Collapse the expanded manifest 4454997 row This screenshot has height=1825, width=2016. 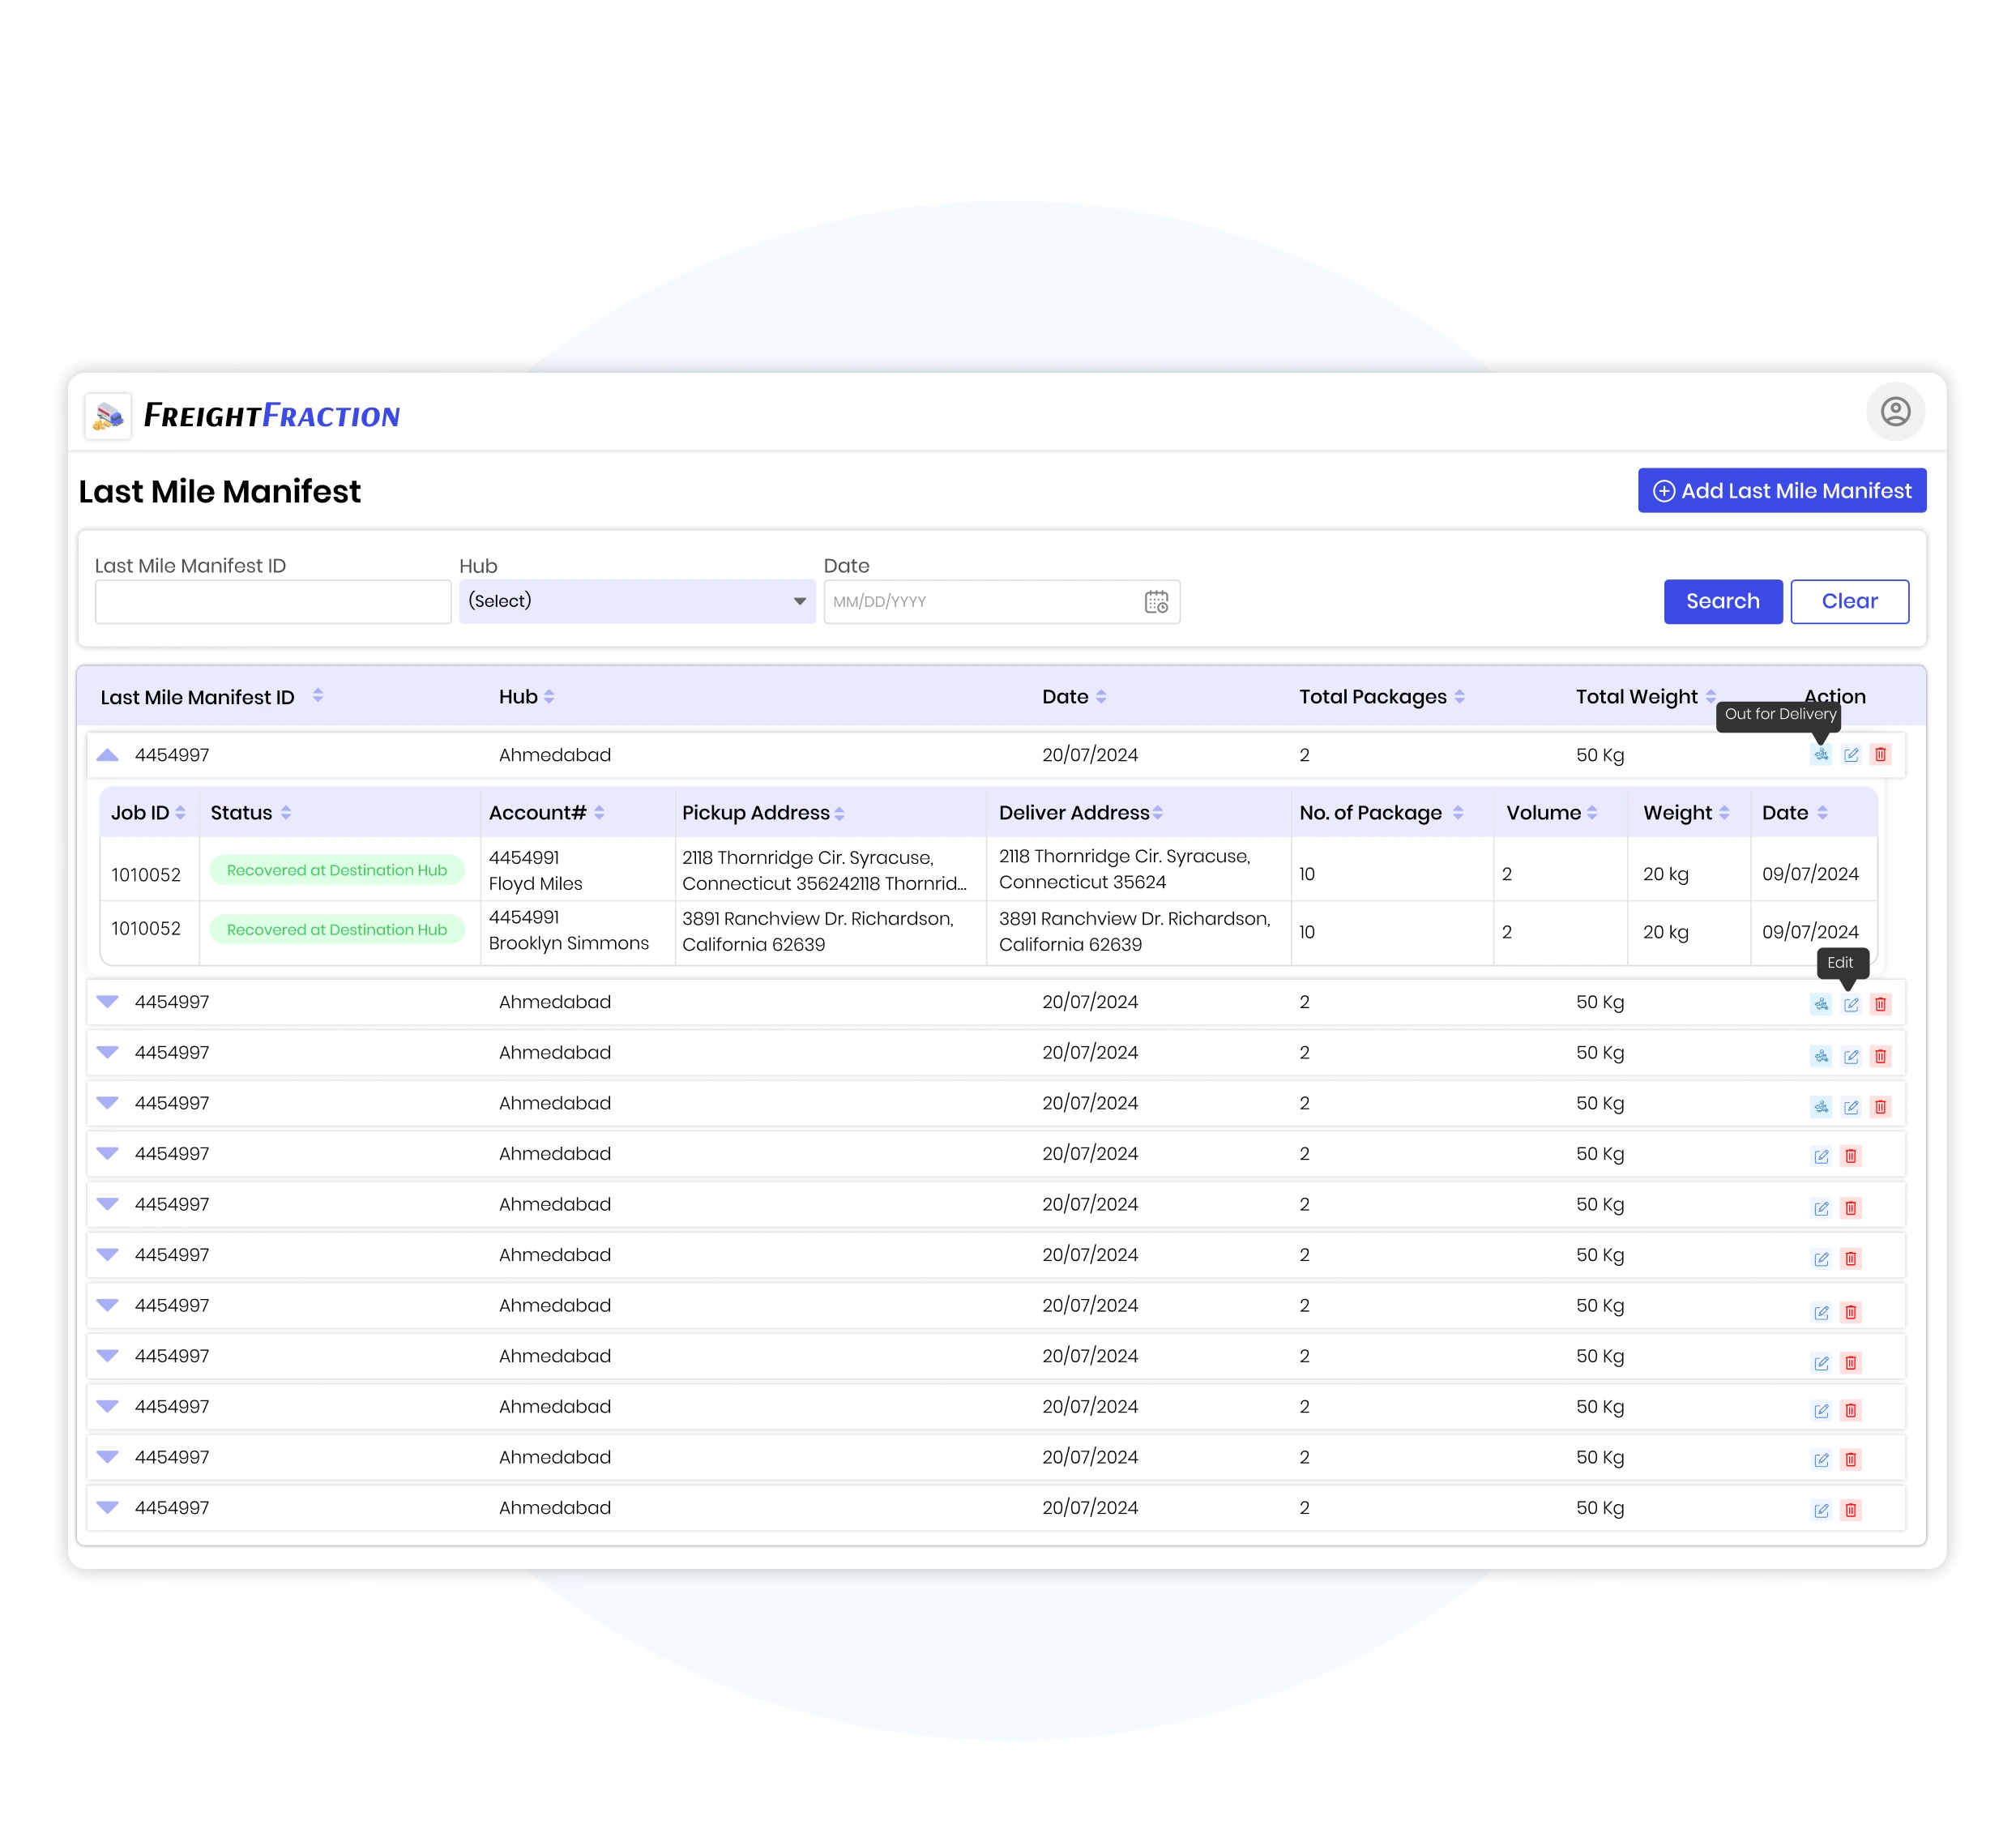[x=108, y=755]
